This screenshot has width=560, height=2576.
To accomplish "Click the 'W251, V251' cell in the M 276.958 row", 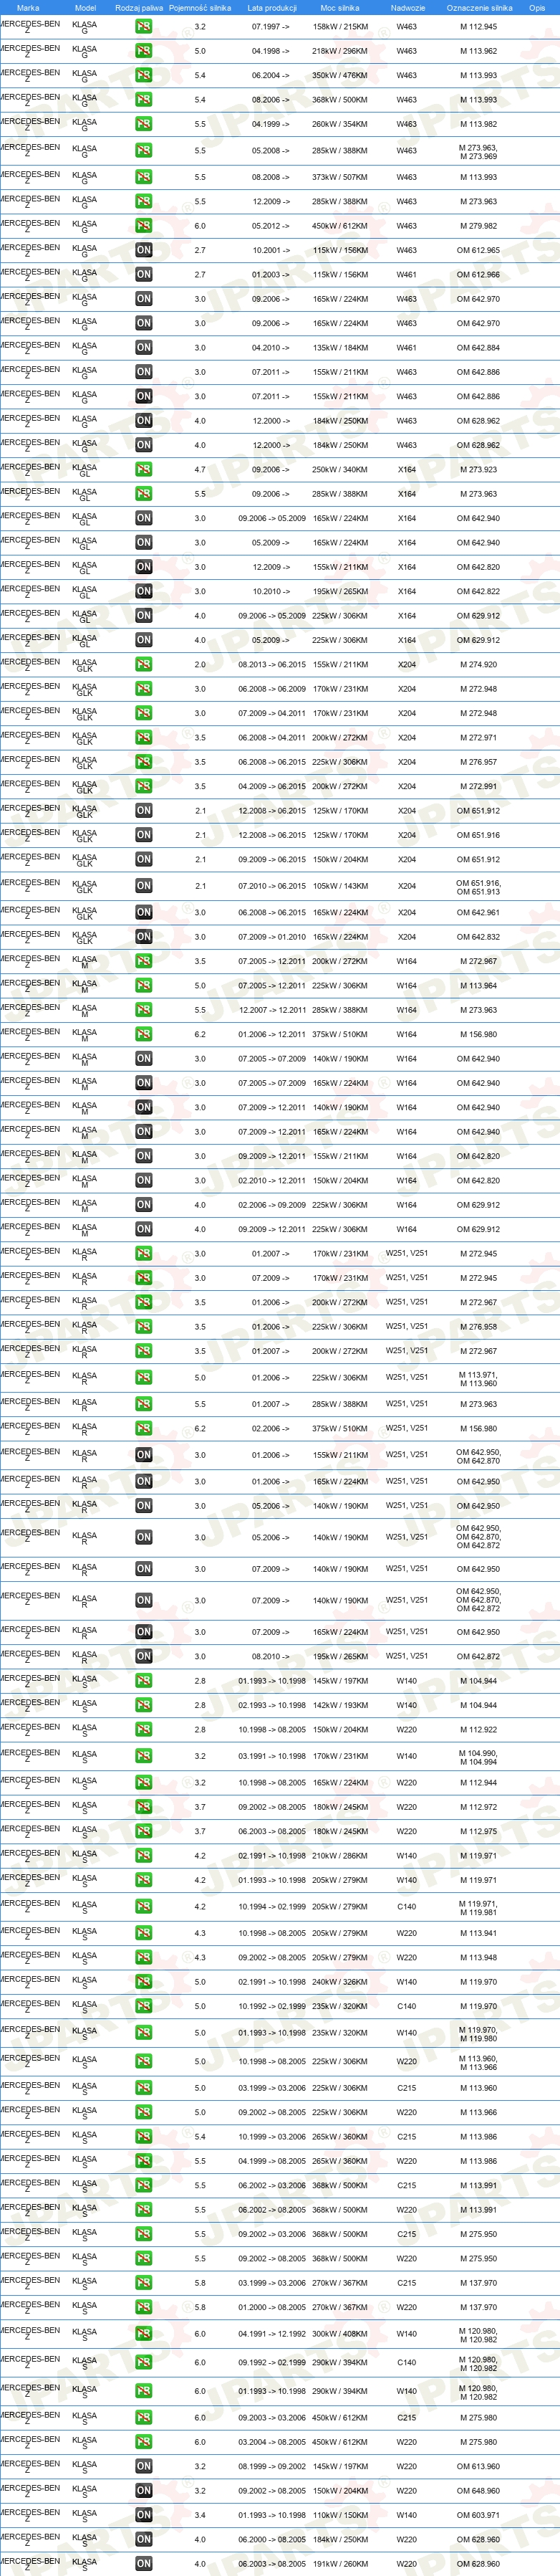I will tap(407, 1327).
